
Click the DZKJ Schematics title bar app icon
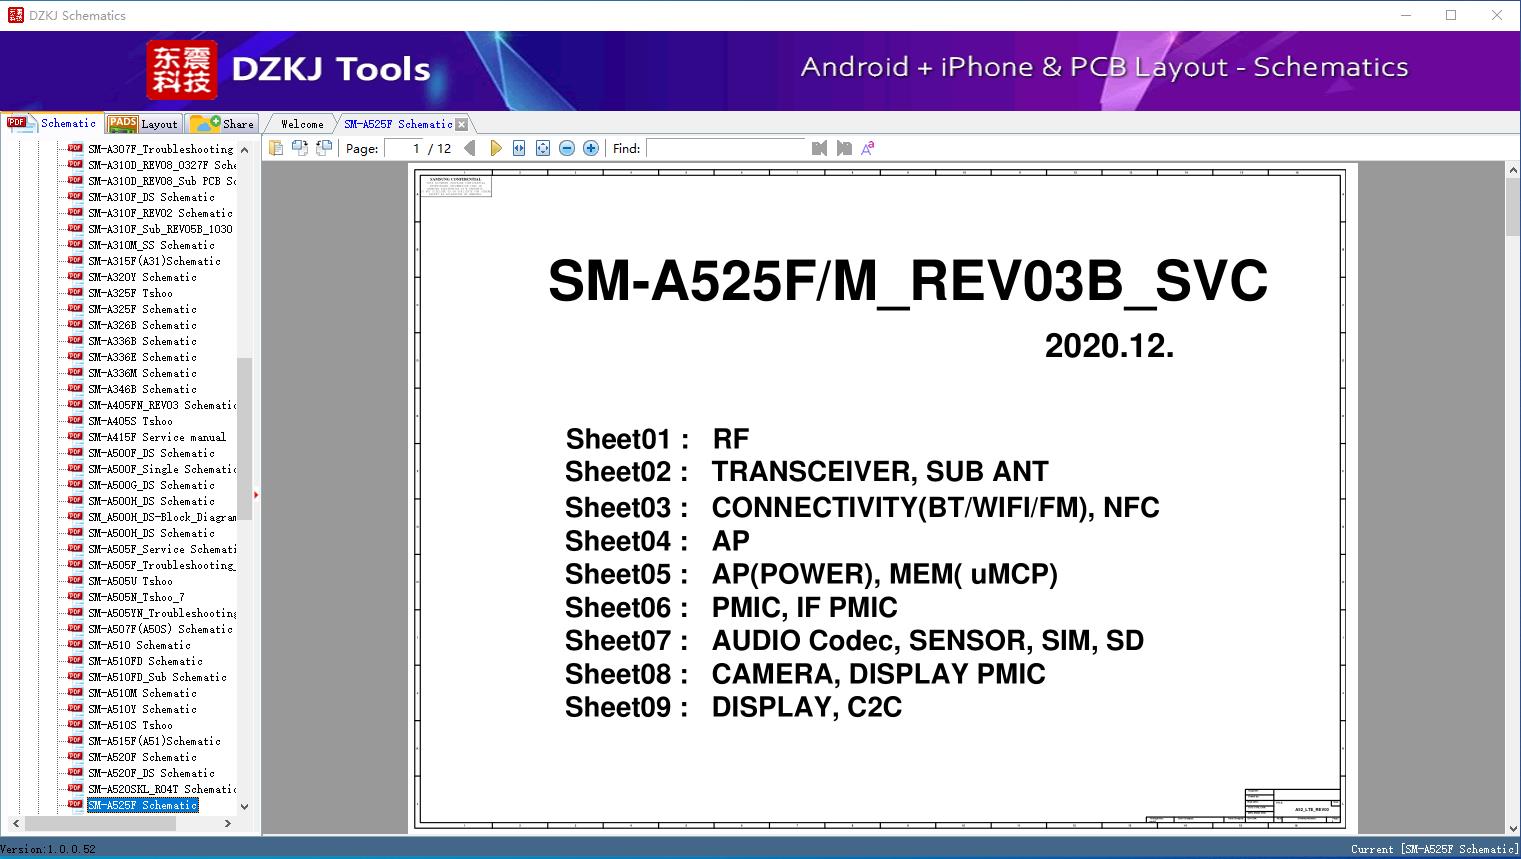click(15, 15)
